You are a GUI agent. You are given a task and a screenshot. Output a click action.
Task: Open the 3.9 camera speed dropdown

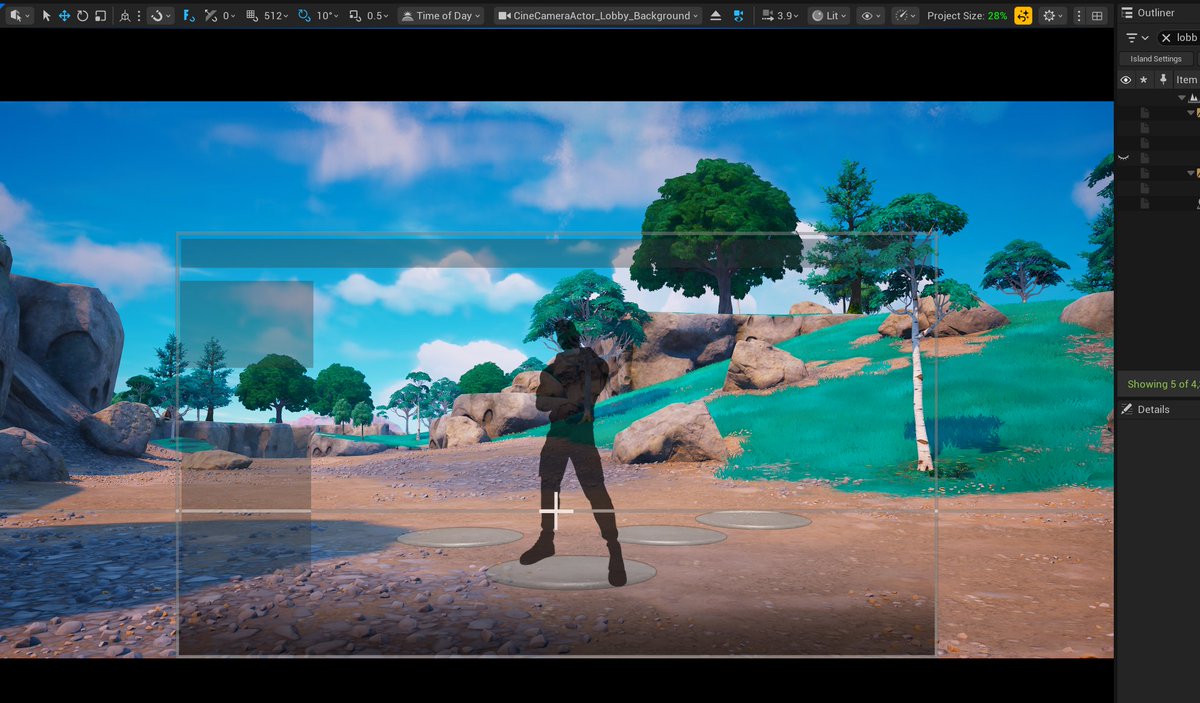[779, 16]
